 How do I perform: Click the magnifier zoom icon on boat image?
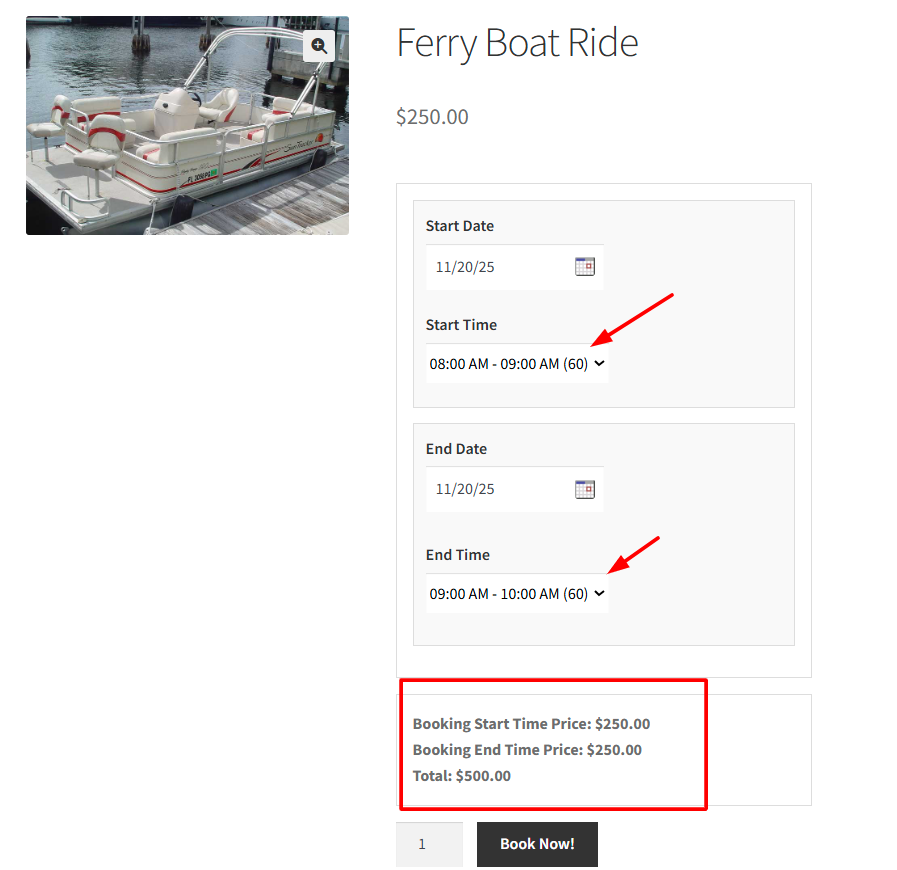[319, 46]
